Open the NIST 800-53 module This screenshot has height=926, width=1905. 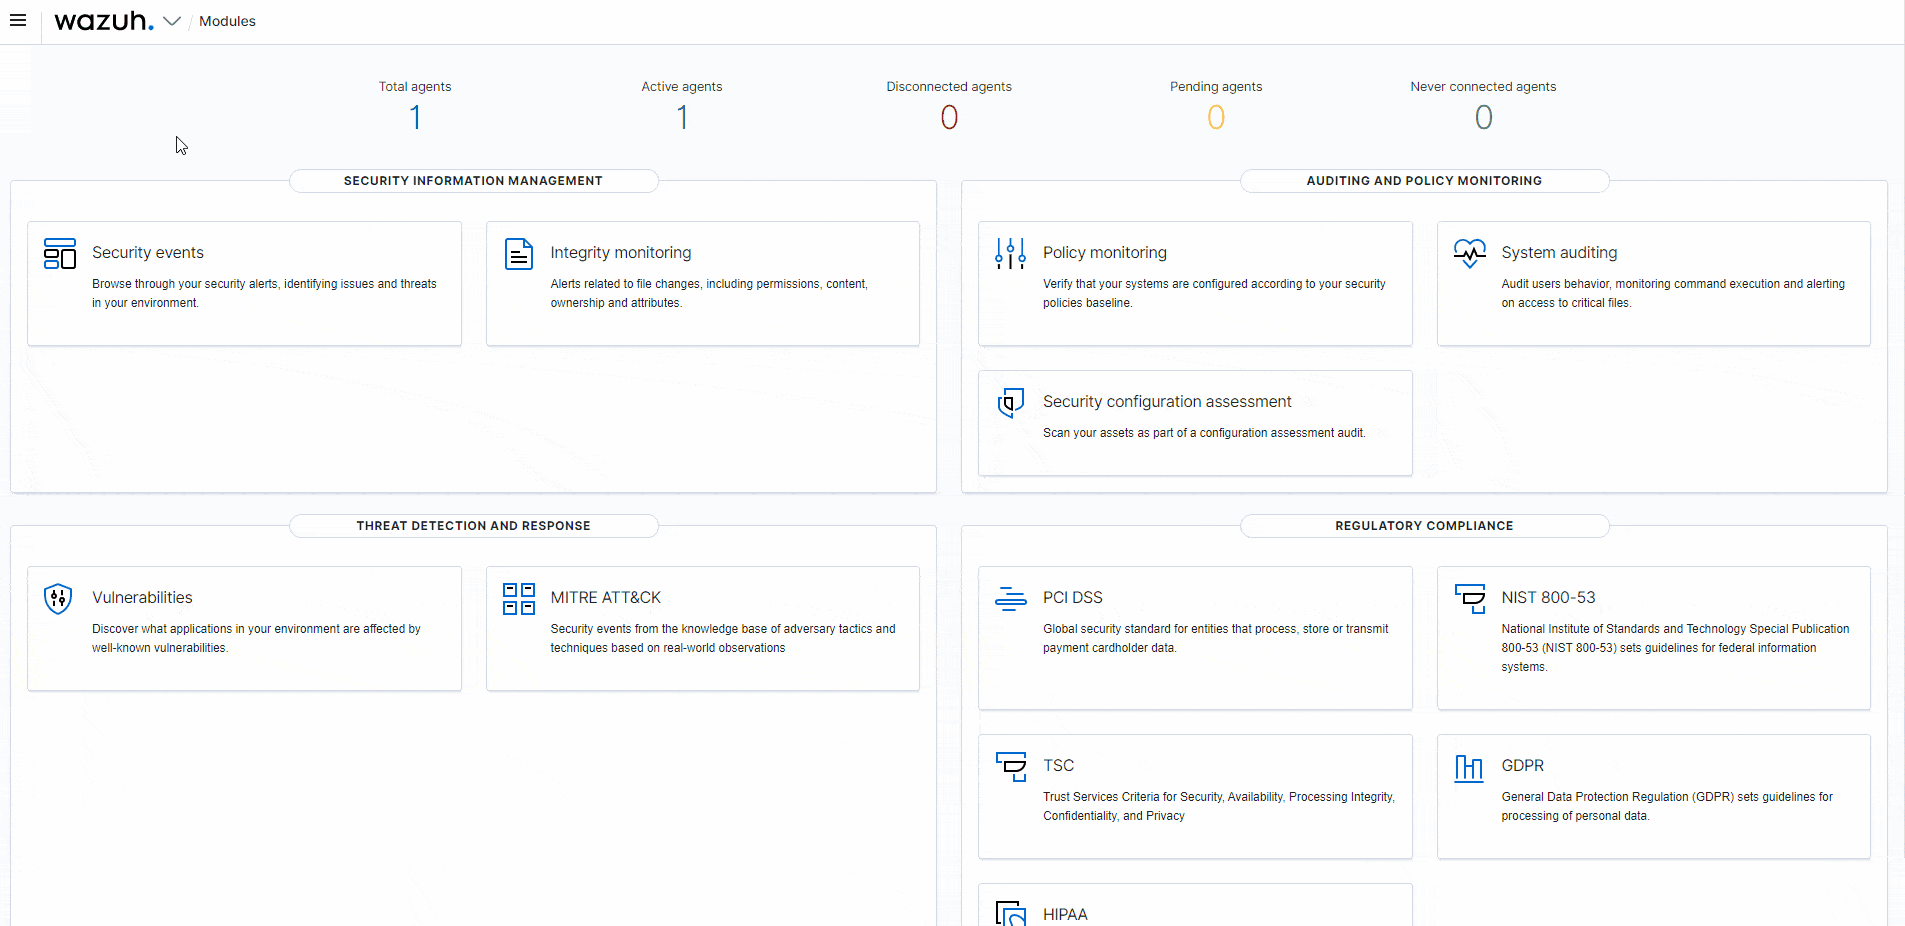point(1548,597)
